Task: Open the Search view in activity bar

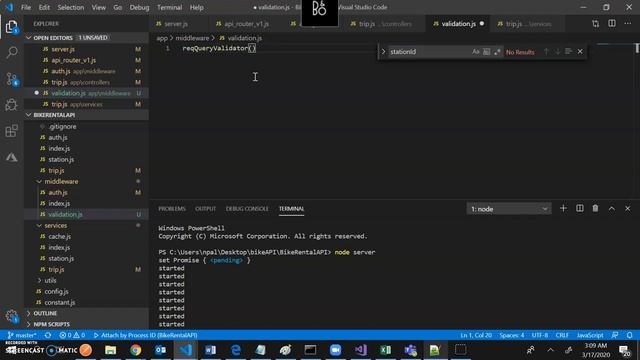Action: (x=11, y=52)
